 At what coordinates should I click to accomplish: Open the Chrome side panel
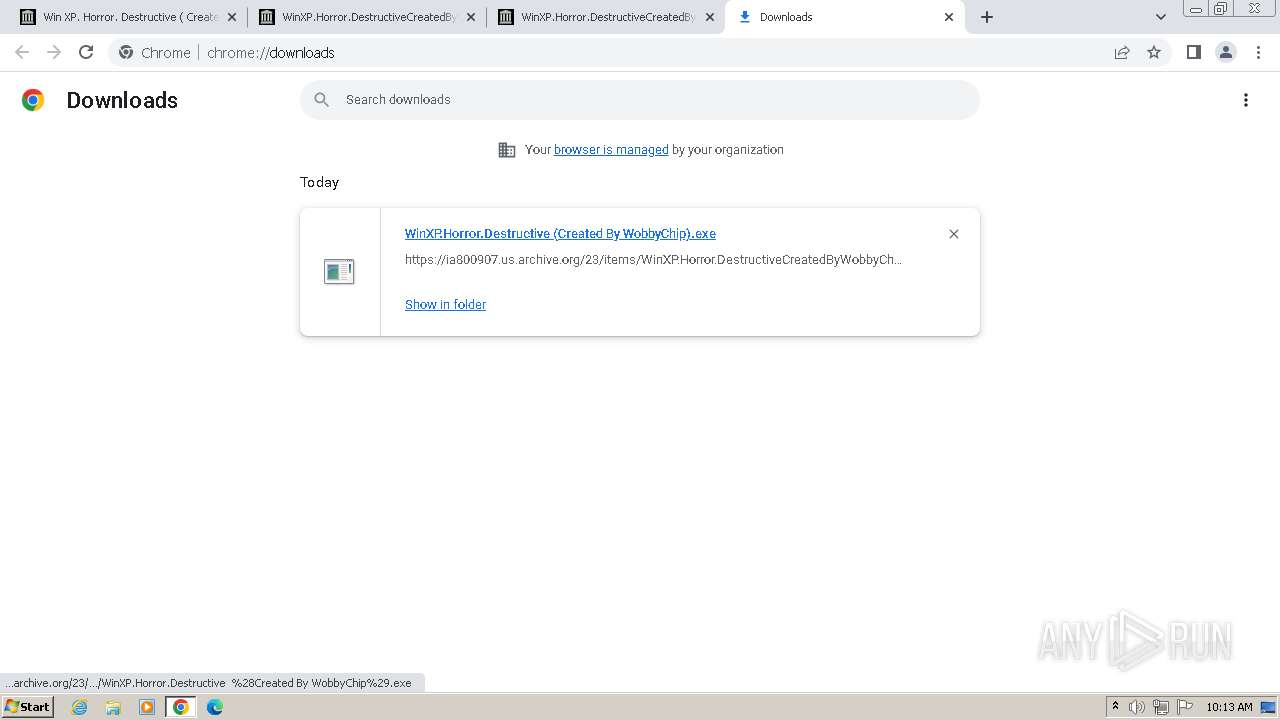point(1193,52)
